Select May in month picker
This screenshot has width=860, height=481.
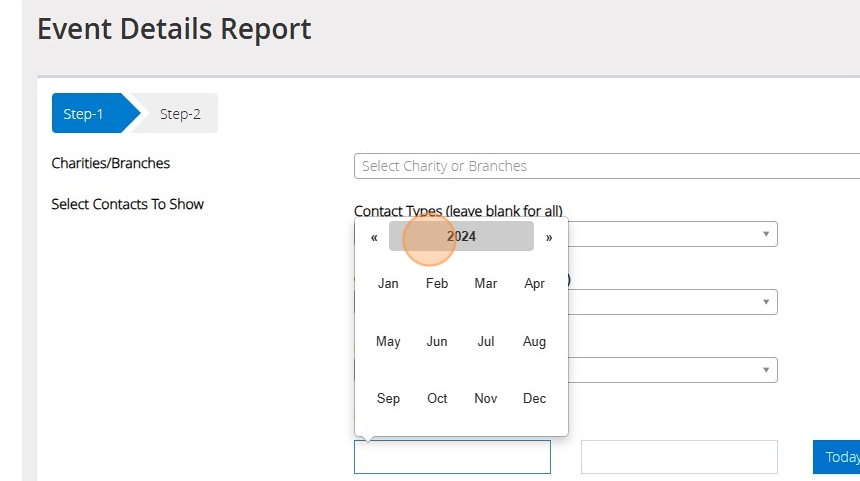tap(388, 342)
